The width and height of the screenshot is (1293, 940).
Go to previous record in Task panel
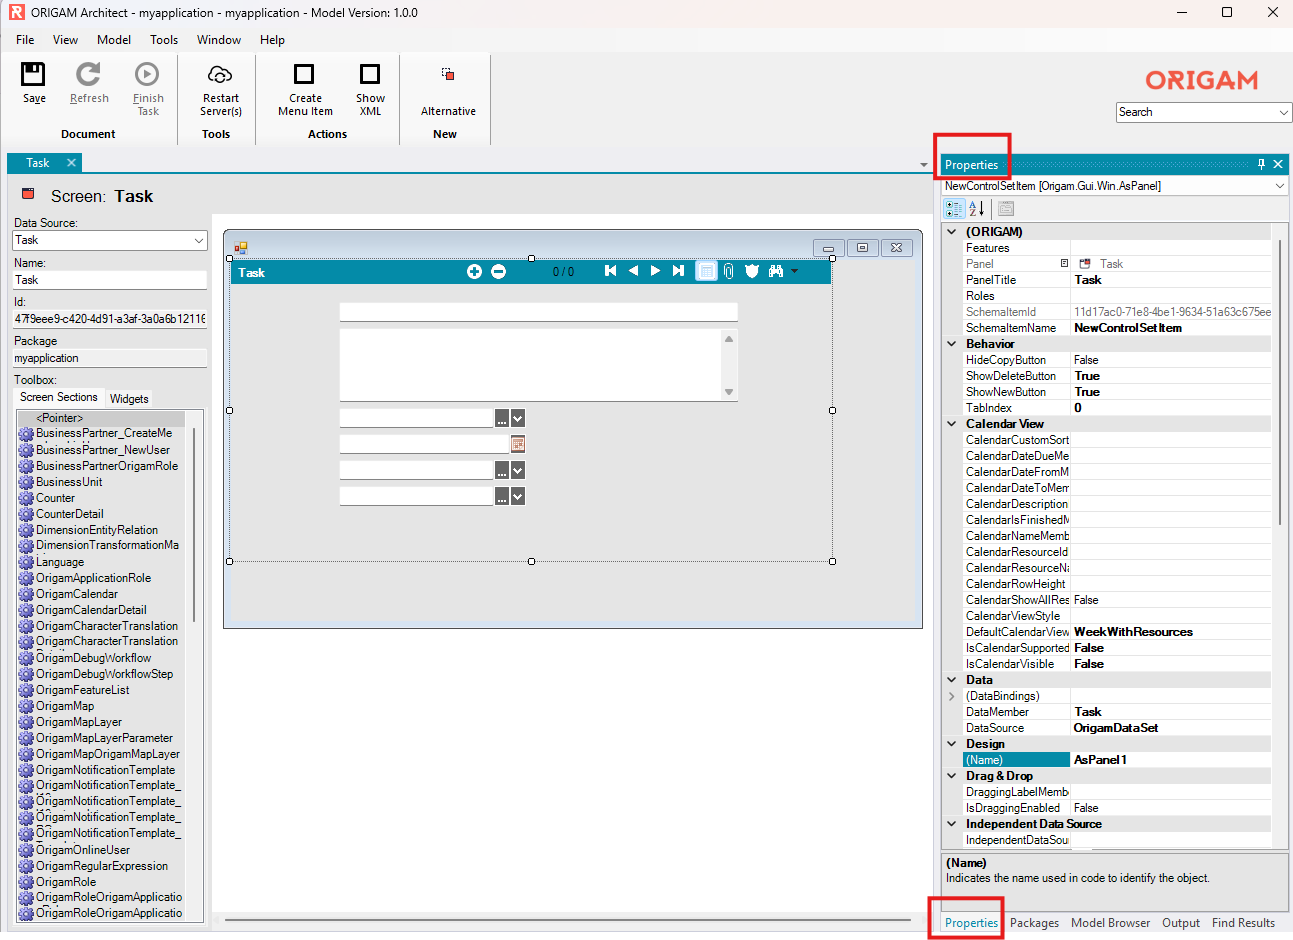click(633, 271)
